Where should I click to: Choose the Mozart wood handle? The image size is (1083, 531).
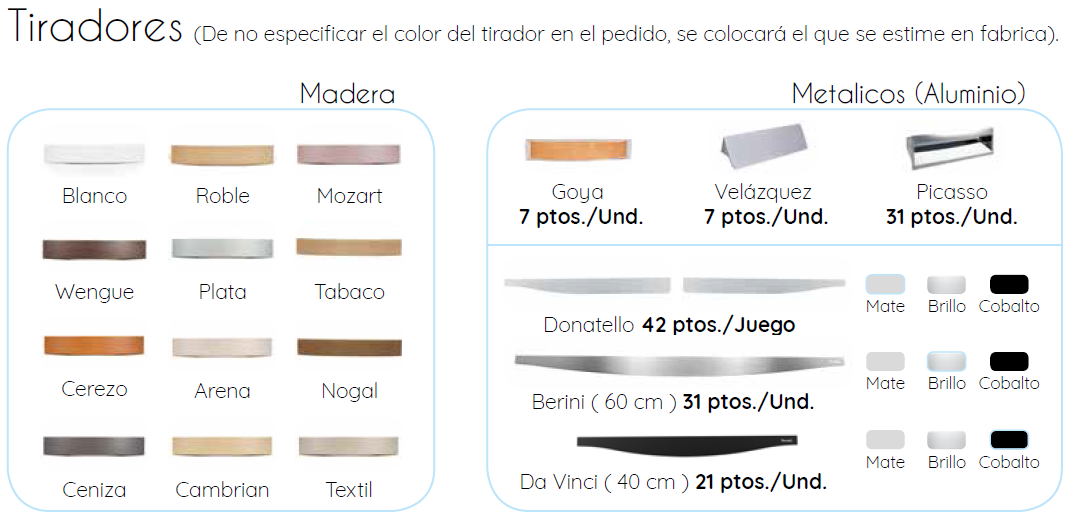(x=349, y=155)
